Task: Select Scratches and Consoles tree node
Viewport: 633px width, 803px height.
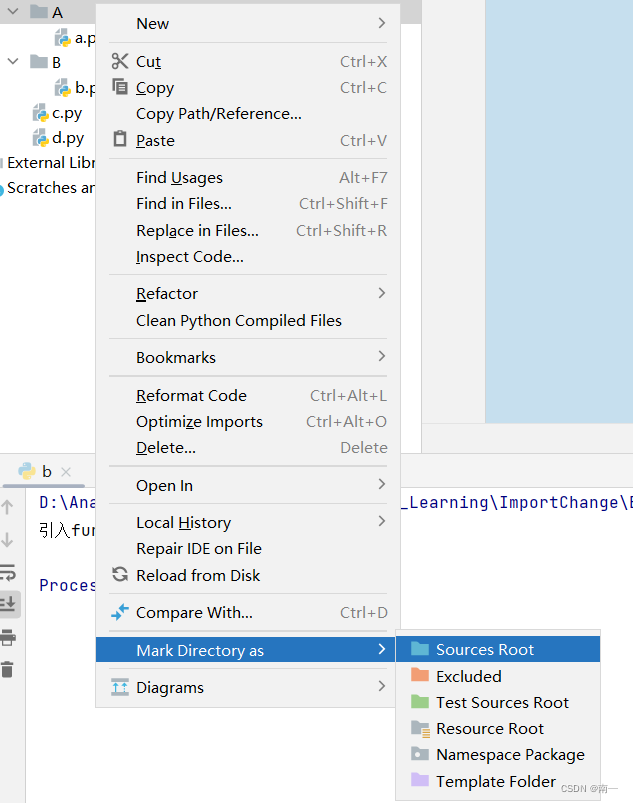Action: 51,188
